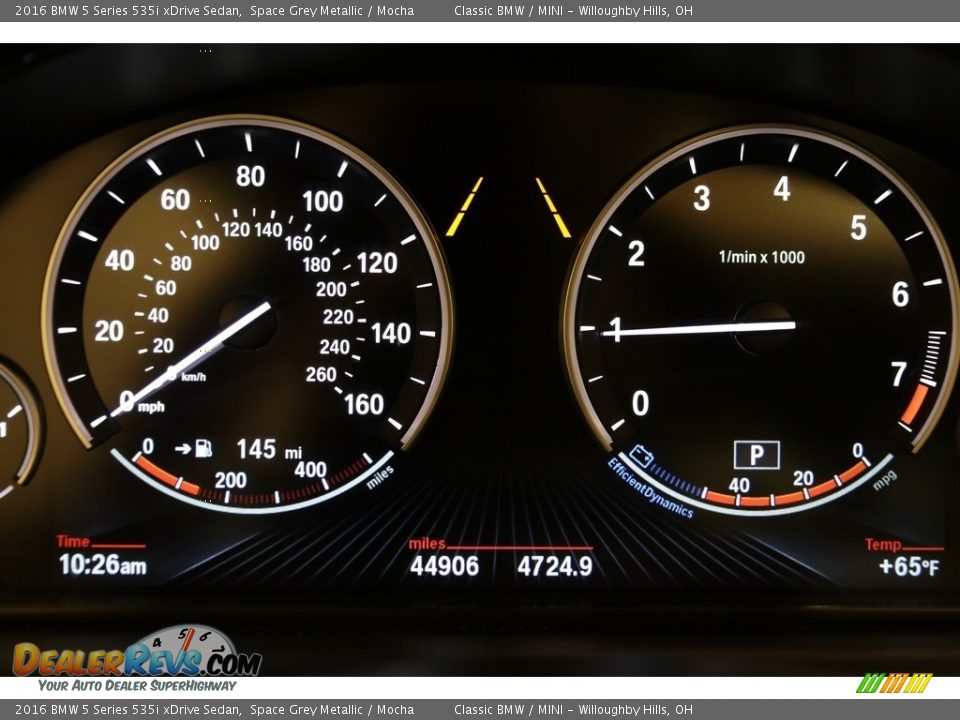960x720 pixels.
Task: Select the P gear indicator box
Action: pos(756,455)
